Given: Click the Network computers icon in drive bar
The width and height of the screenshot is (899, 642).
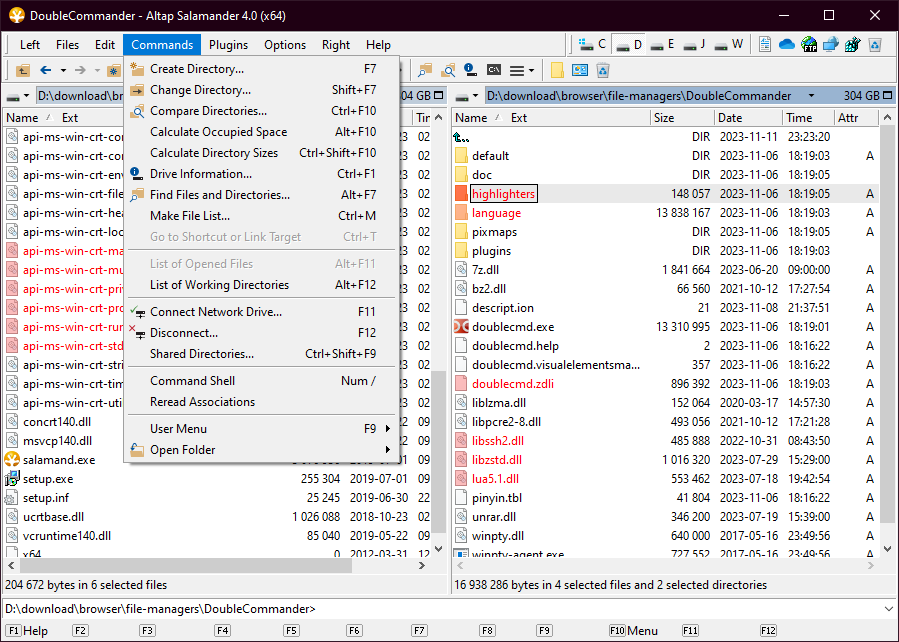Looking at the screenshot, I should coord(830,45).
